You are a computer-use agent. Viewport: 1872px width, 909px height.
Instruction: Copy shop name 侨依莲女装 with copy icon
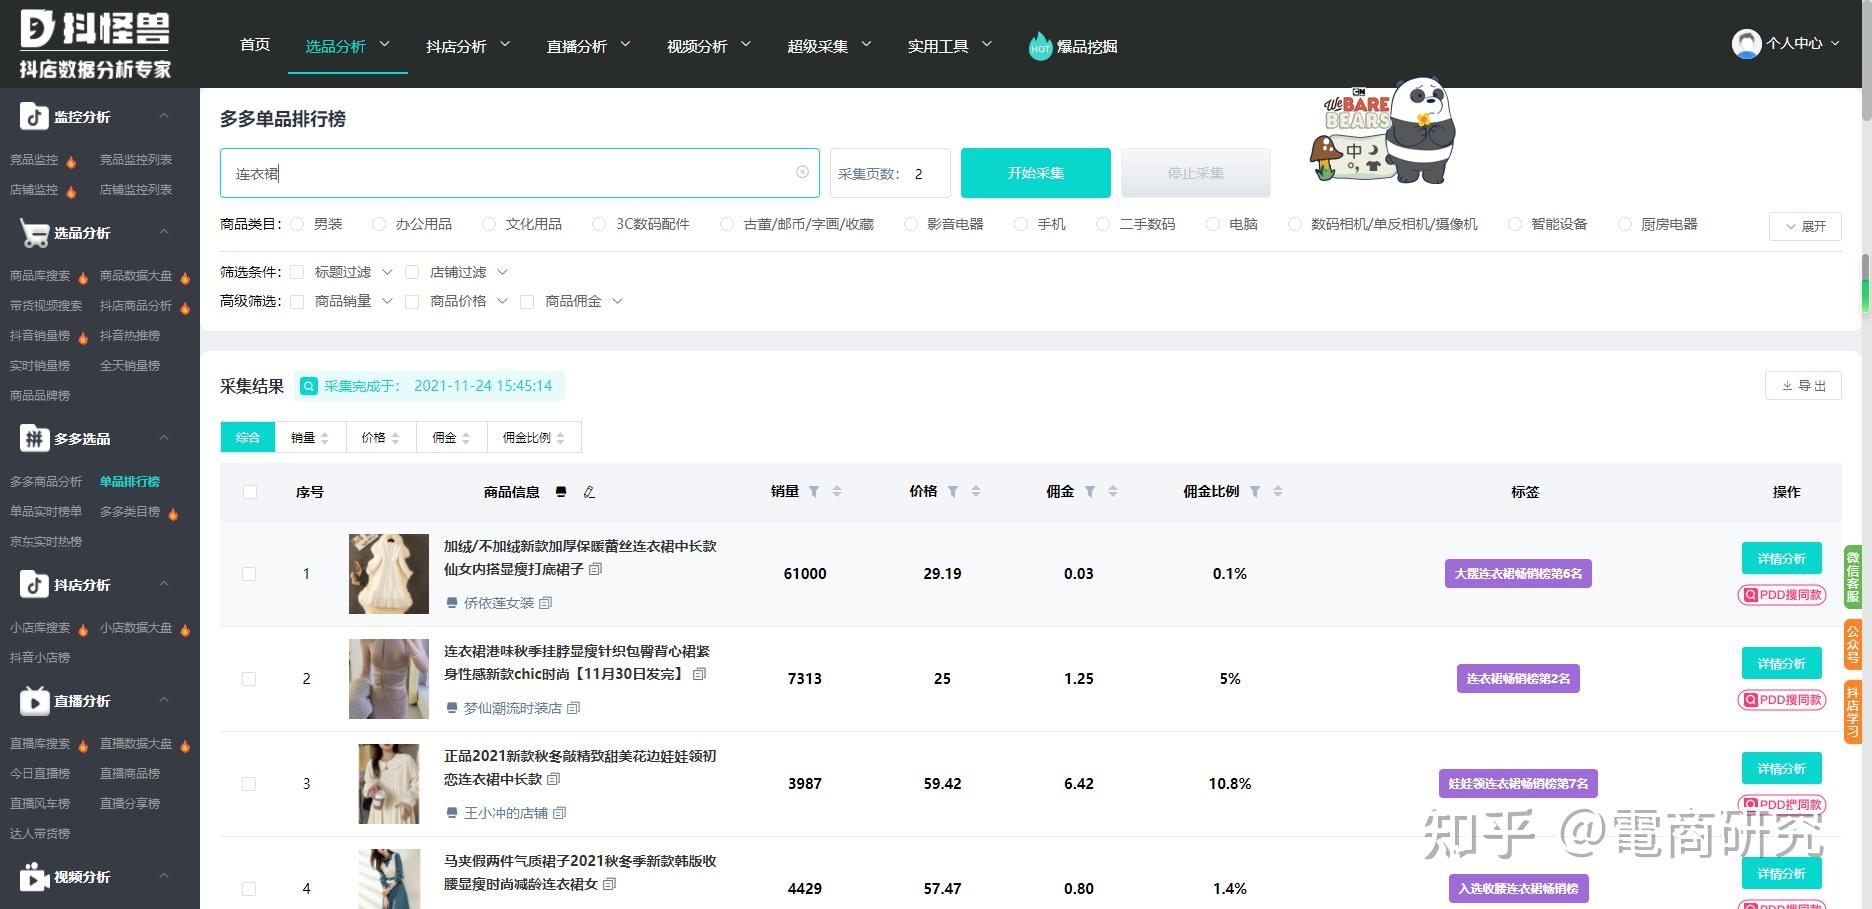click(545, 603)
